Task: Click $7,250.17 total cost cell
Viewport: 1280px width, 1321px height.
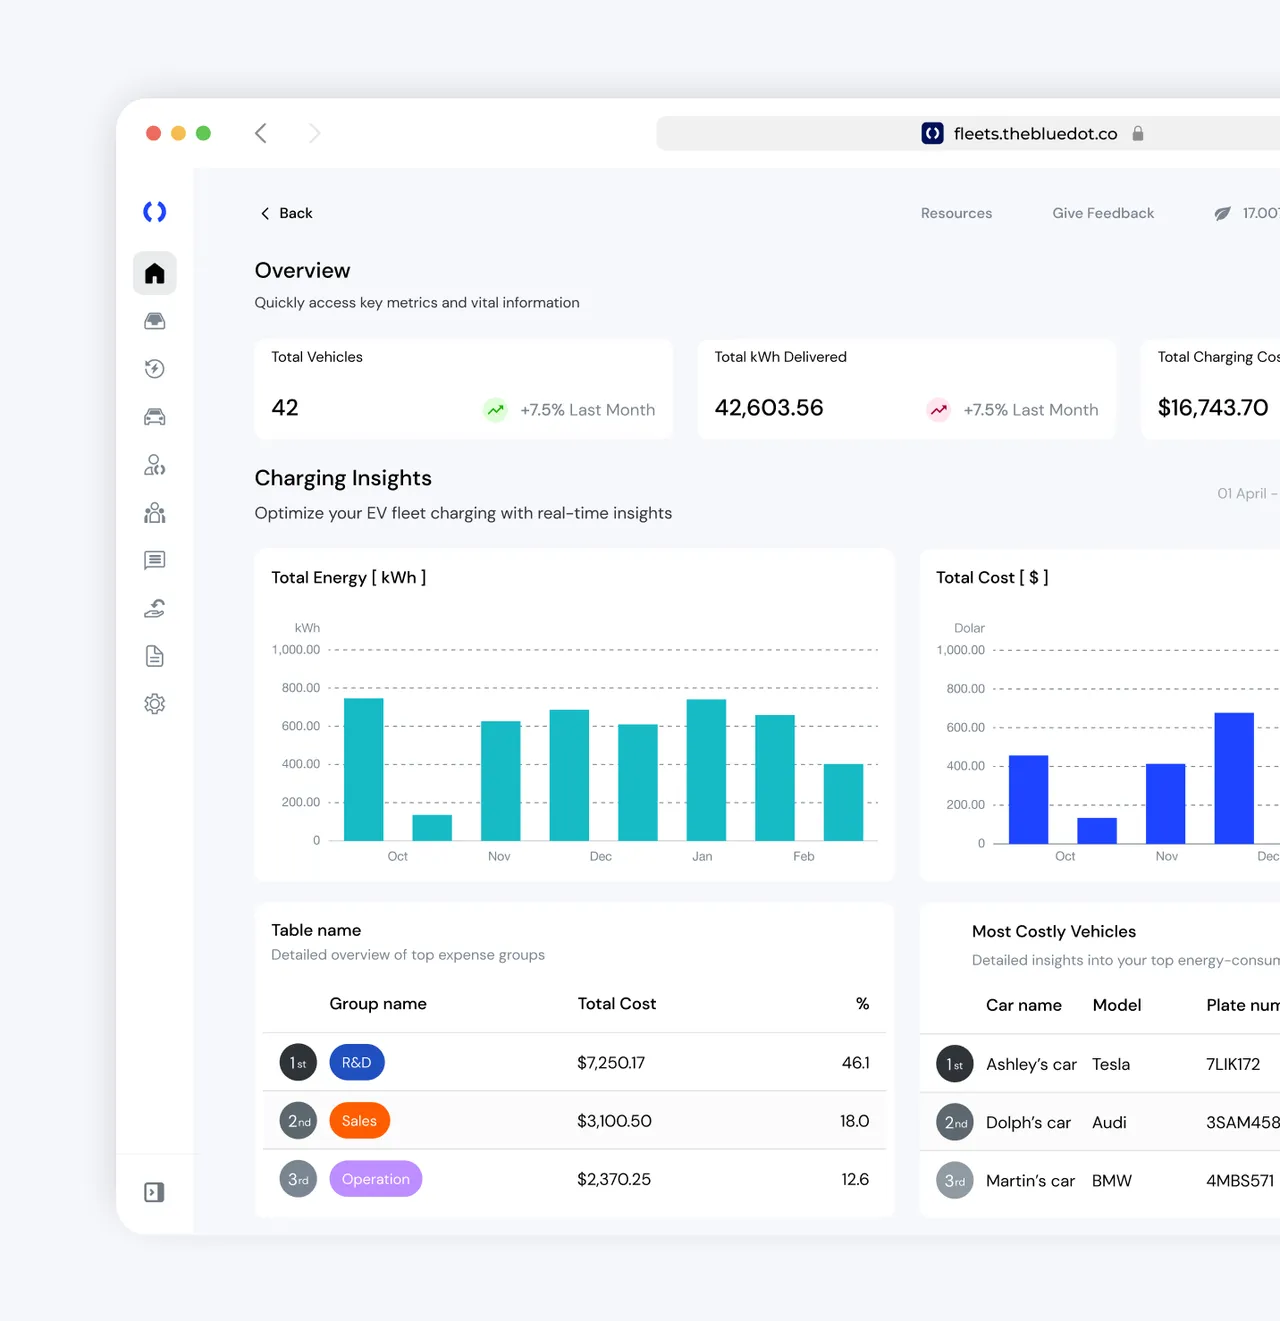Action: [611, 1062]
